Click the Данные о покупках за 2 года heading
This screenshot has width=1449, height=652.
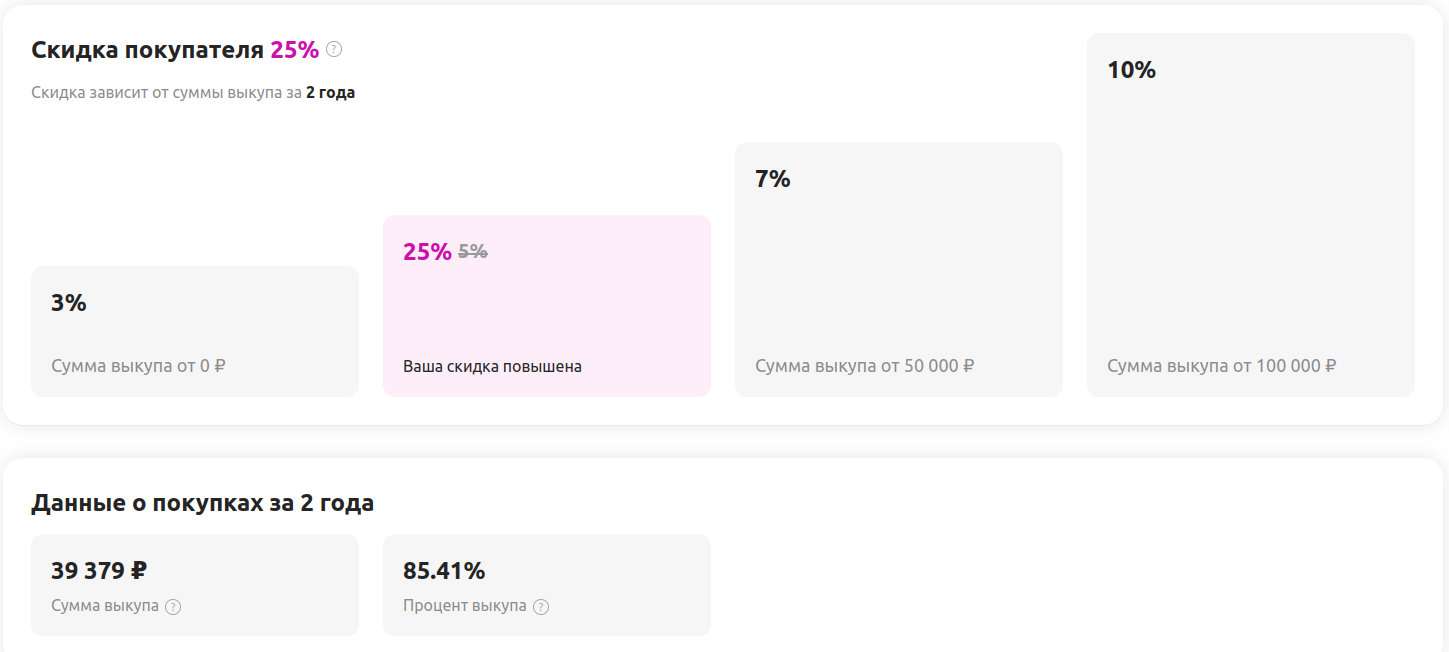point(202,503)
